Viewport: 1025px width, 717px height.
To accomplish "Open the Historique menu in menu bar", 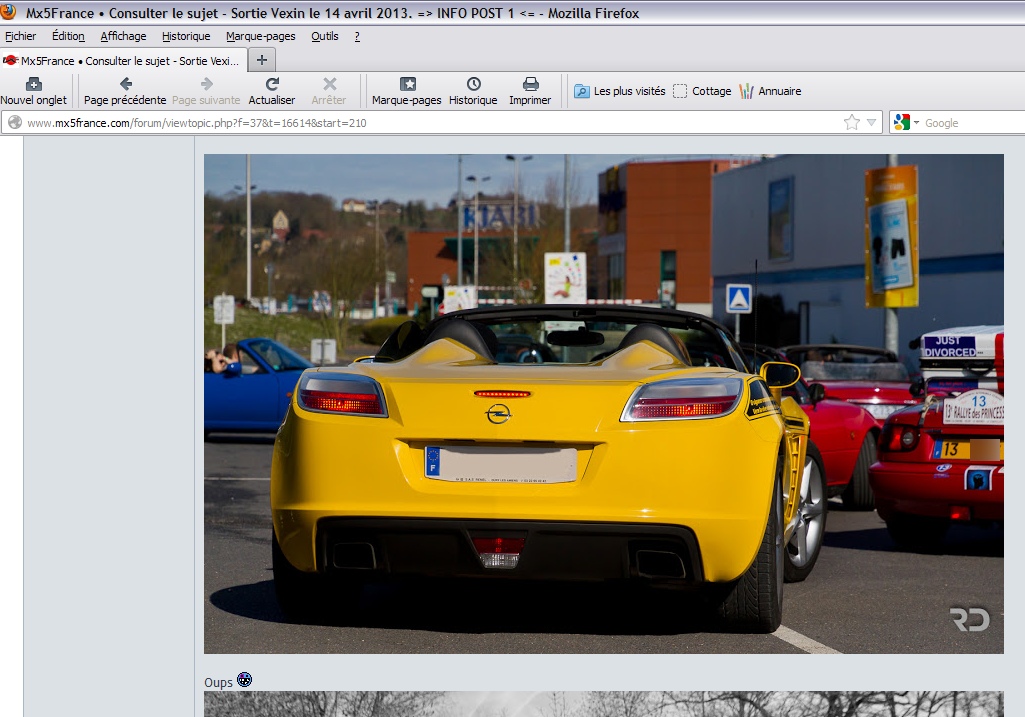I will click(x=186, y=36).
